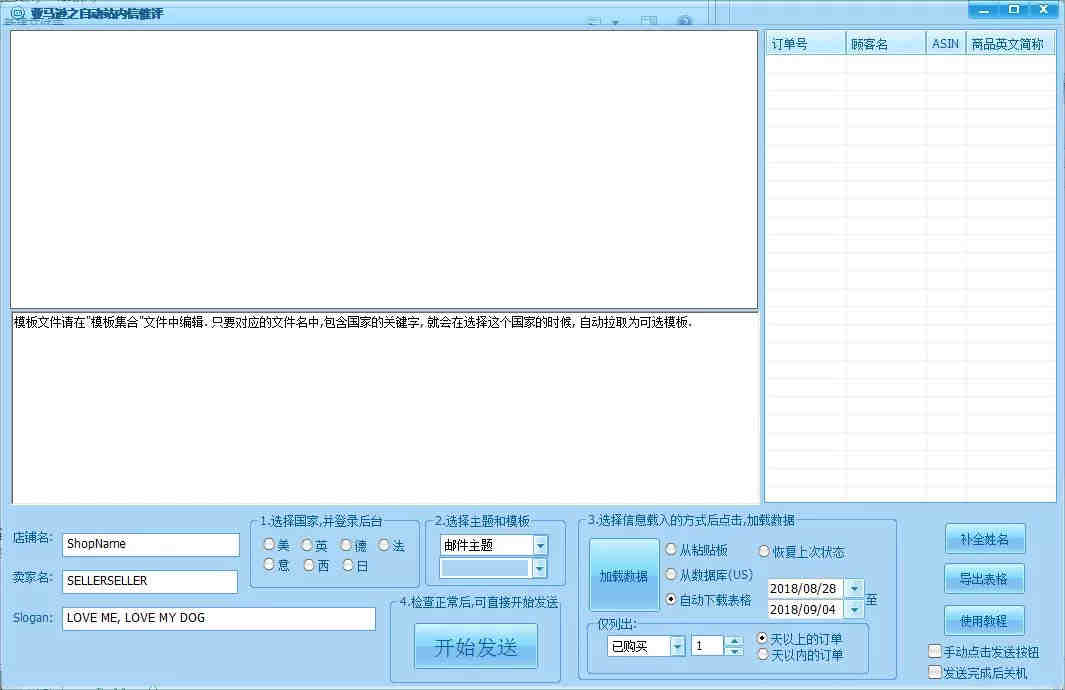The image size is (1065, 690).
Task: Click the ASIN column header
Action: coord(945,44)
